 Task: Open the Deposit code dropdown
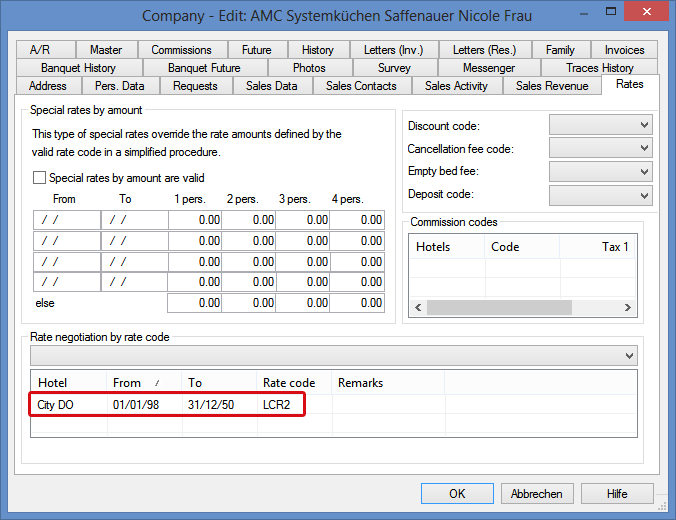[x=600, y=195]
